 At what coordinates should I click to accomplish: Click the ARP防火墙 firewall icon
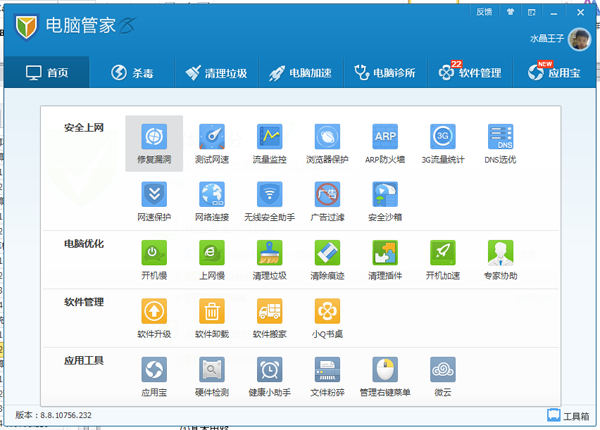pos(385,143)
